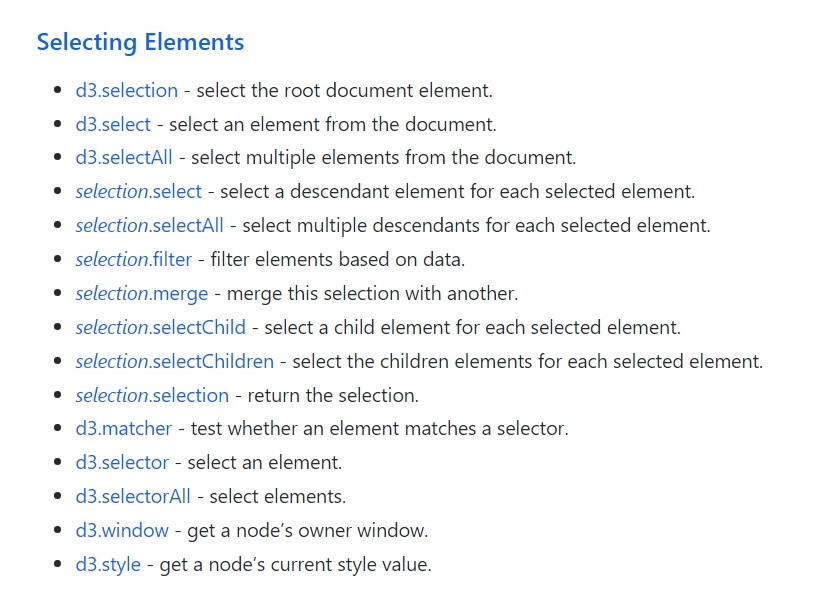Viewport: 822px width, 595px height.
Task: Open the d3.select documentation link
Action: coord(113,124)
